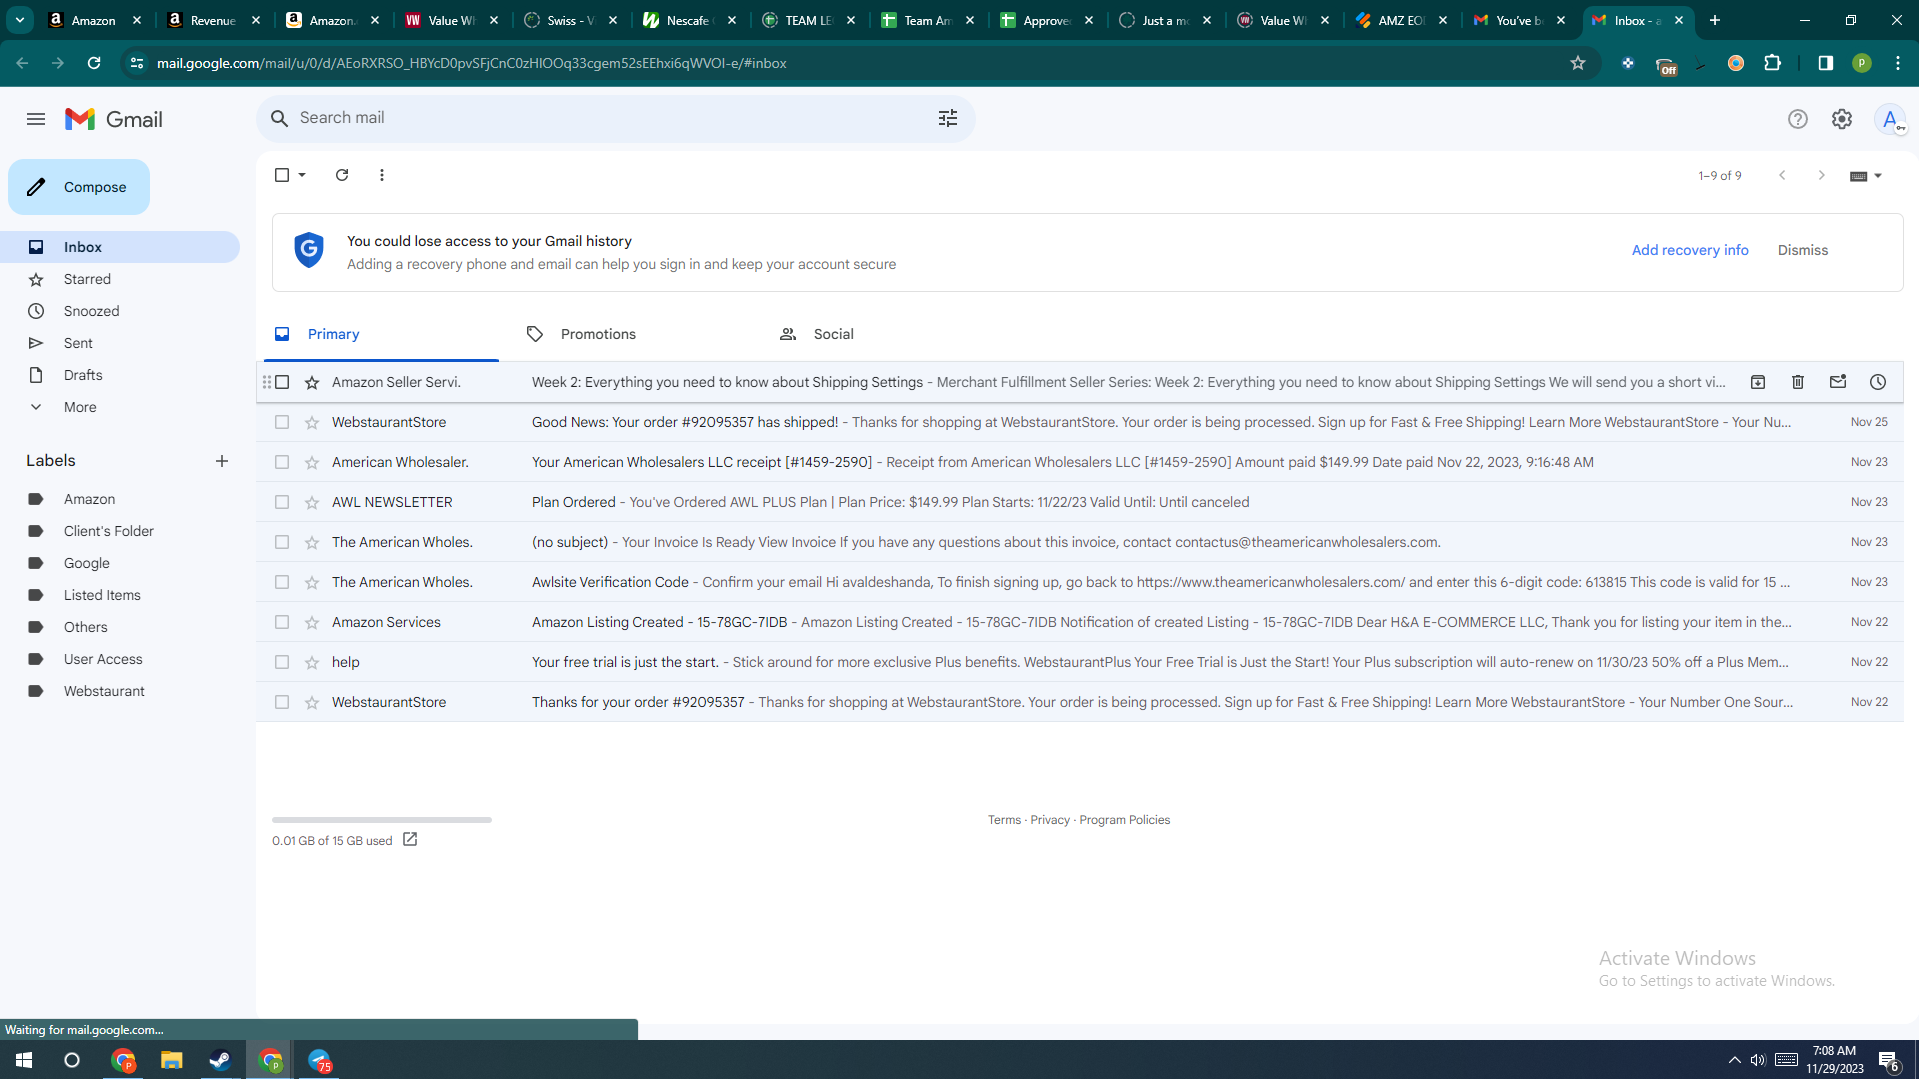Open Gmail settings gear icon
This screenshot has height=1079, width=1919.
point(1842,119)
